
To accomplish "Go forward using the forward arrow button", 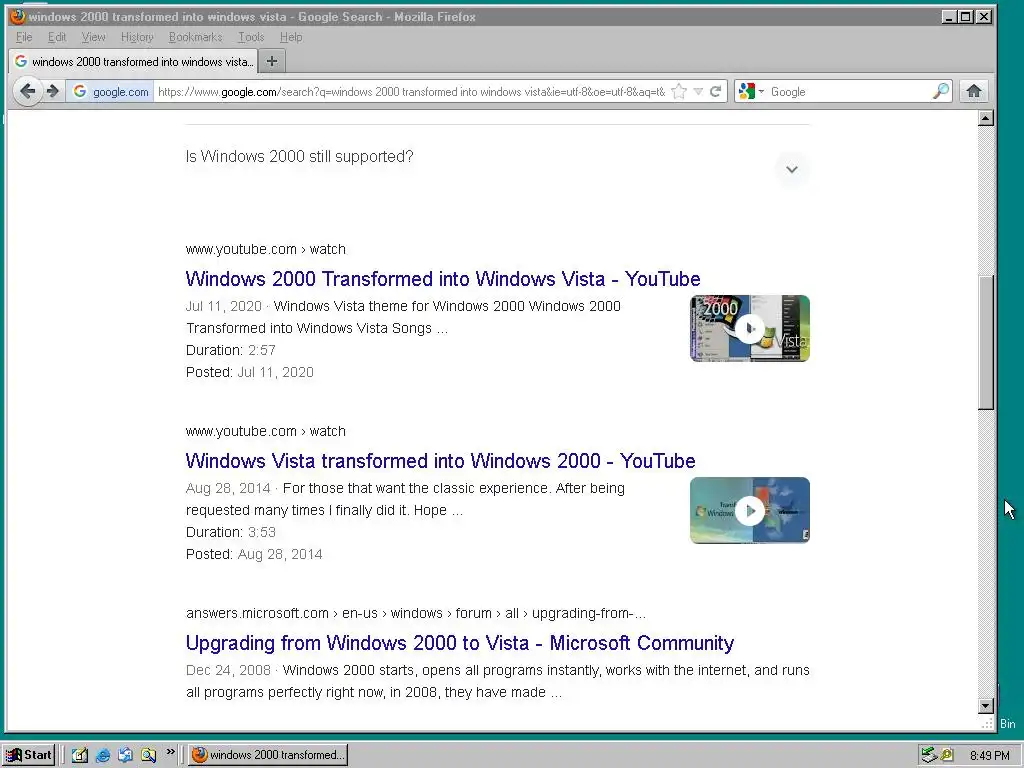I will (x=53, y=91).
